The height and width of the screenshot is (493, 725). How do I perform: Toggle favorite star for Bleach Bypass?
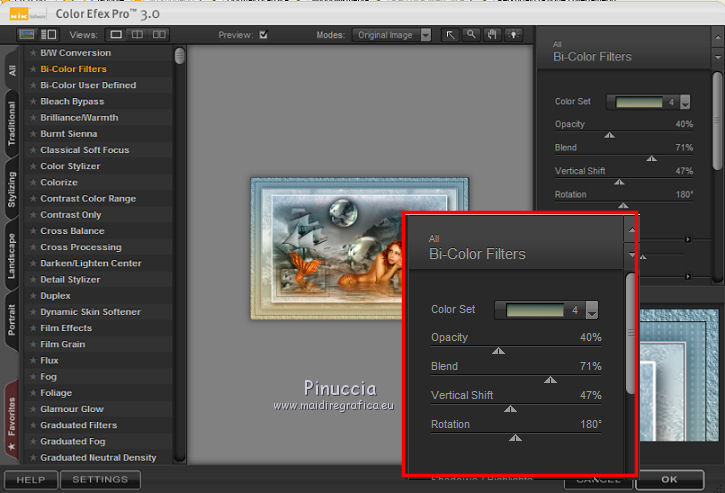click(x=33, y=101)
